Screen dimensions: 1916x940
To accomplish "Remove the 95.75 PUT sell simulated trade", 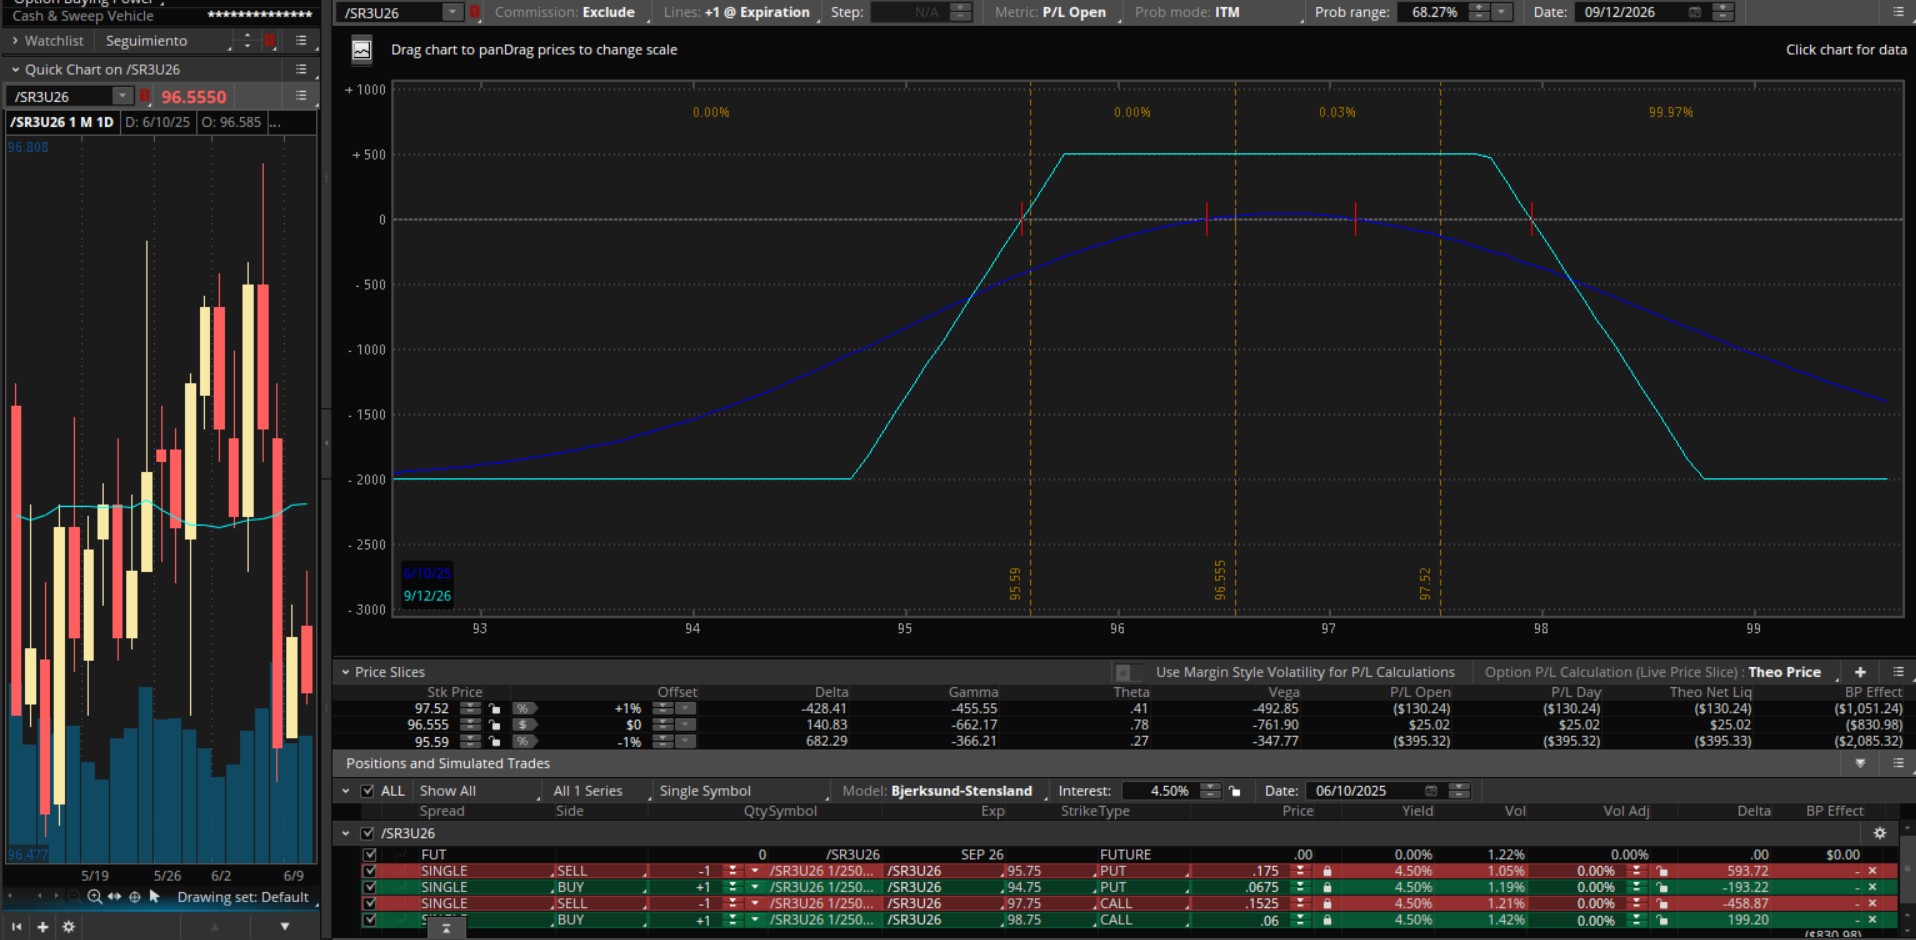I will click(x=1873, y=871).
